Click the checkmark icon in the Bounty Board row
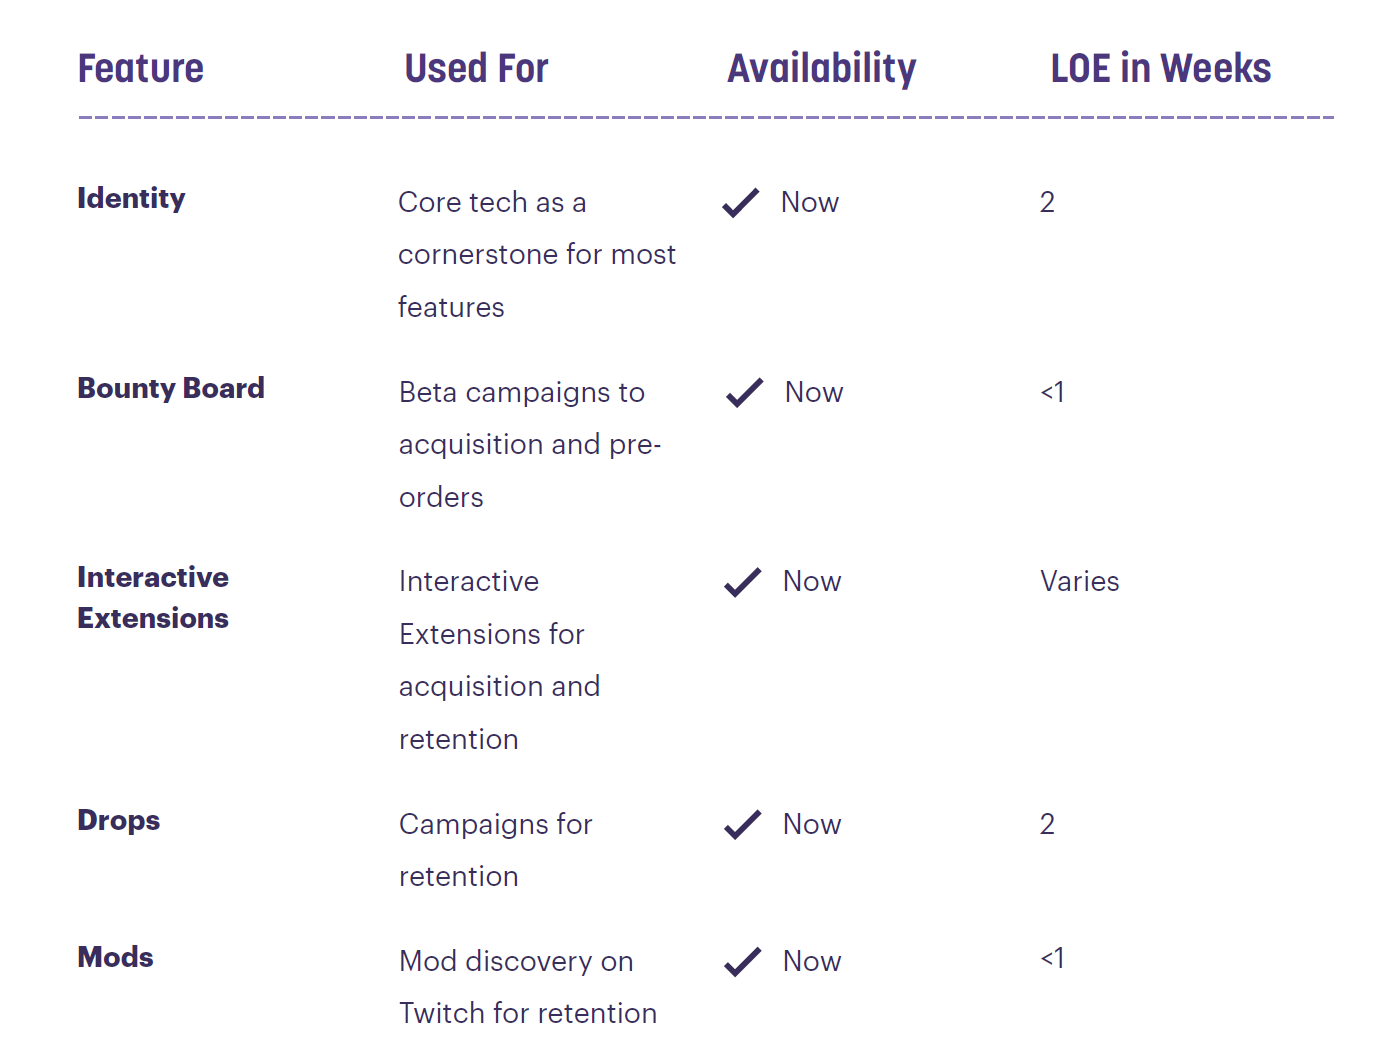 click(745, 393)
